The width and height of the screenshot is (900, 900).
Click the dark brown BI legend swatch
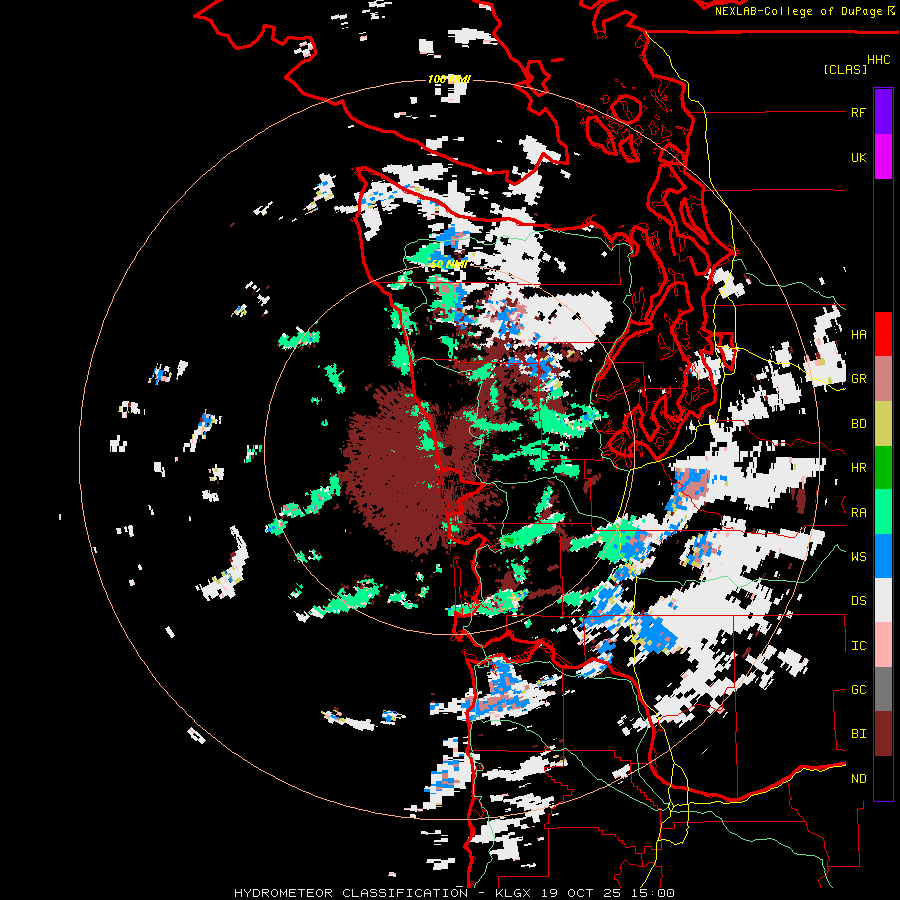click(x=883, y=734)
